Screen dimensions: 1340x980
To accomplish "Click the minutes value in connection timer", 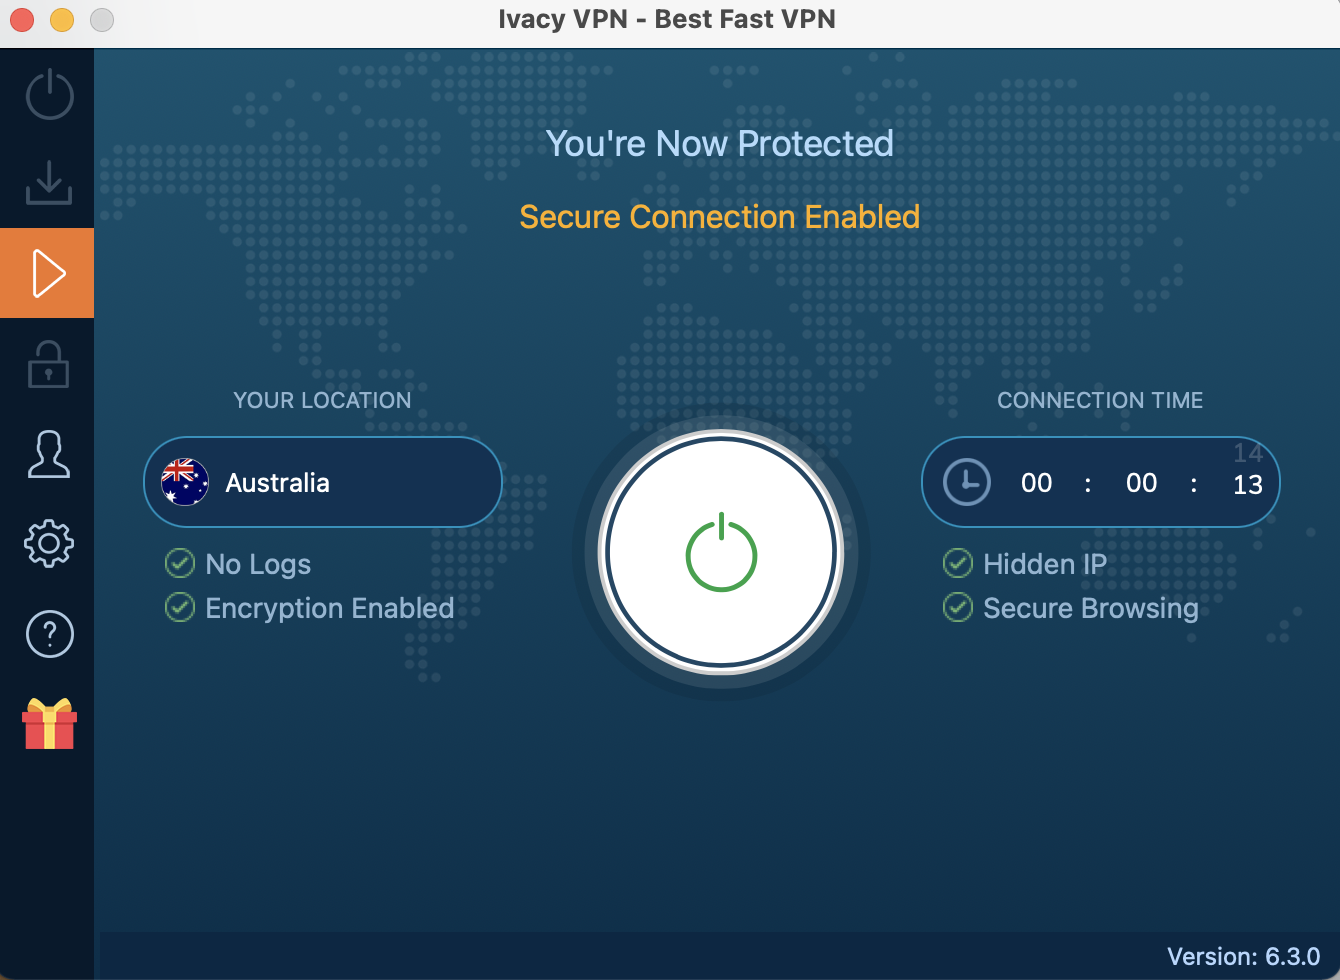I will pyautogui.click(x=1142, y=483).
